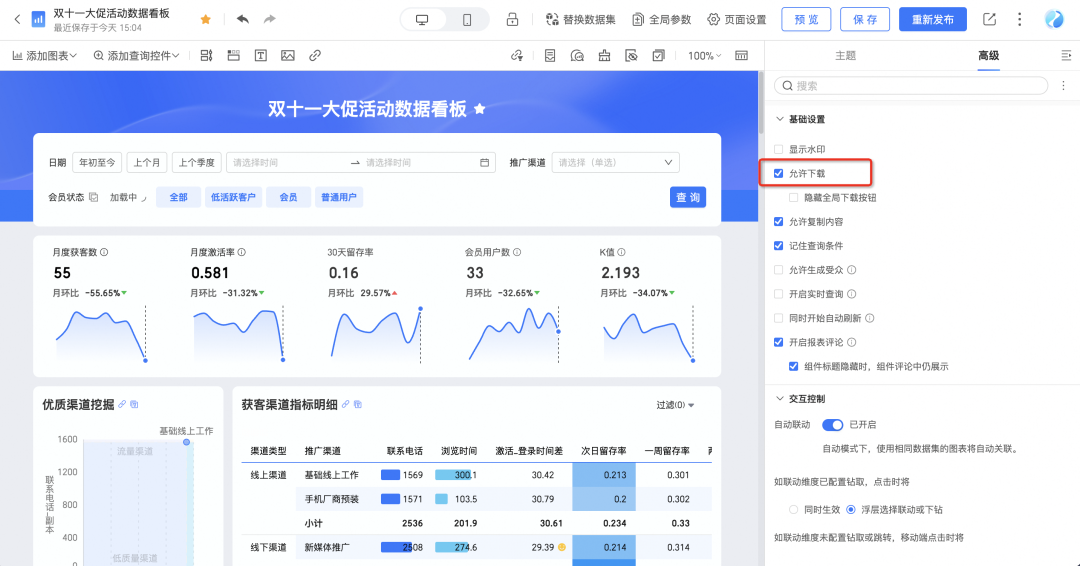Select the 低活跃客户 filter tab
1080x566 pixels.
[x=233, y=197]
